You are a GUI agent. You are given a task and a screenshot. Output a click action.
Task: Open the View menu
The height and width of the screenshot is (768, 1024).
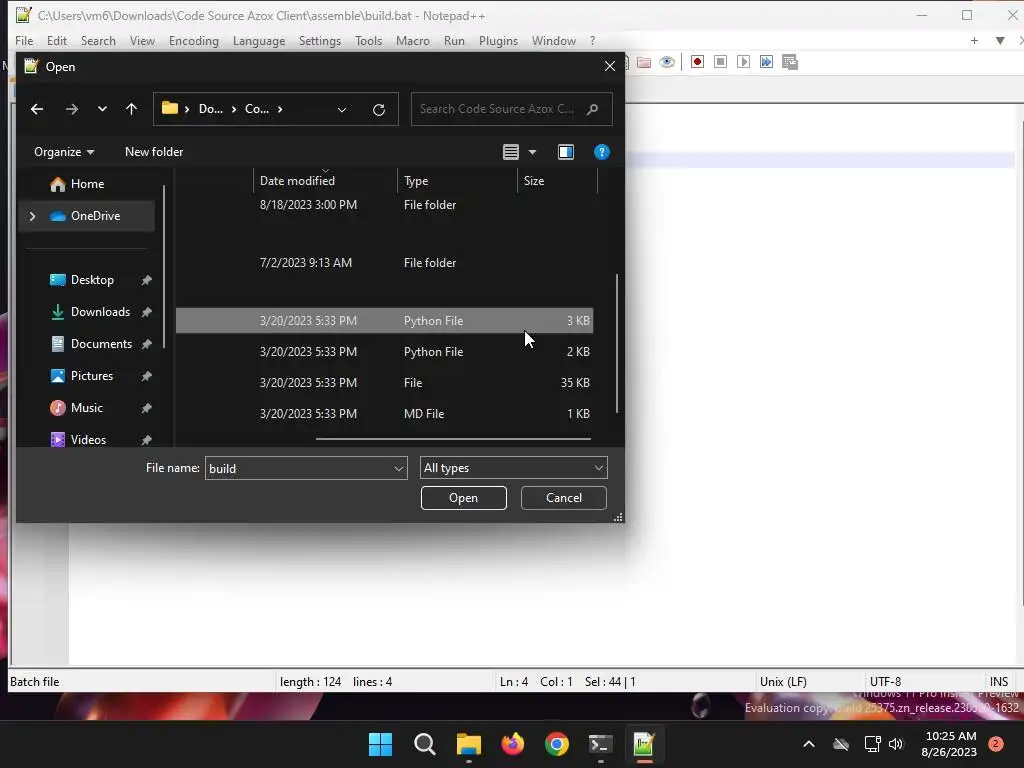click(142, 40)
